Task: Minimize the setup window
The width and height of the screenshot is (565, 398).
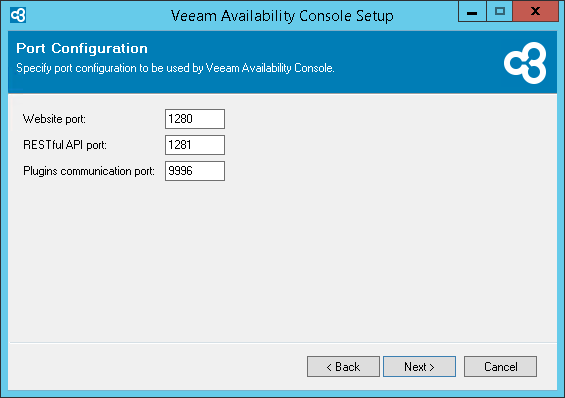Action: (472, 12)
